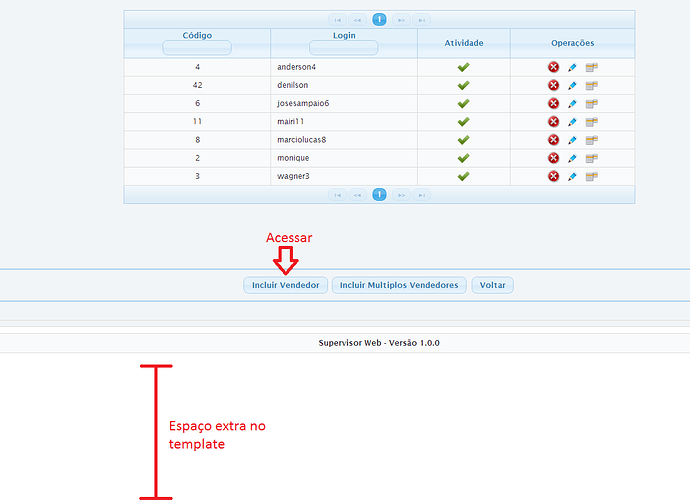Toggle activity checkmark for monique
690x500 pixels.
click(463, 158)
